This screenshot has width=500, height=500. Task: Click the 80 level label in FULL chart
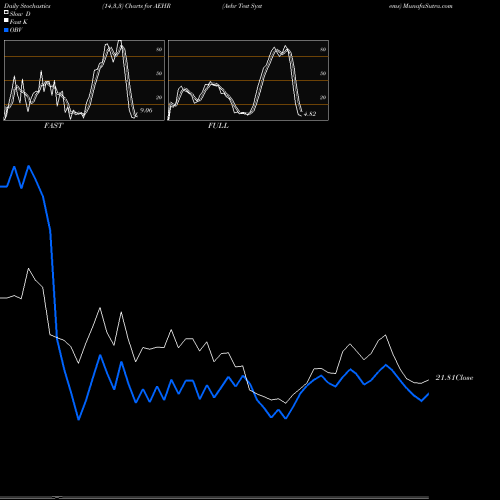(x=323, y=49)
